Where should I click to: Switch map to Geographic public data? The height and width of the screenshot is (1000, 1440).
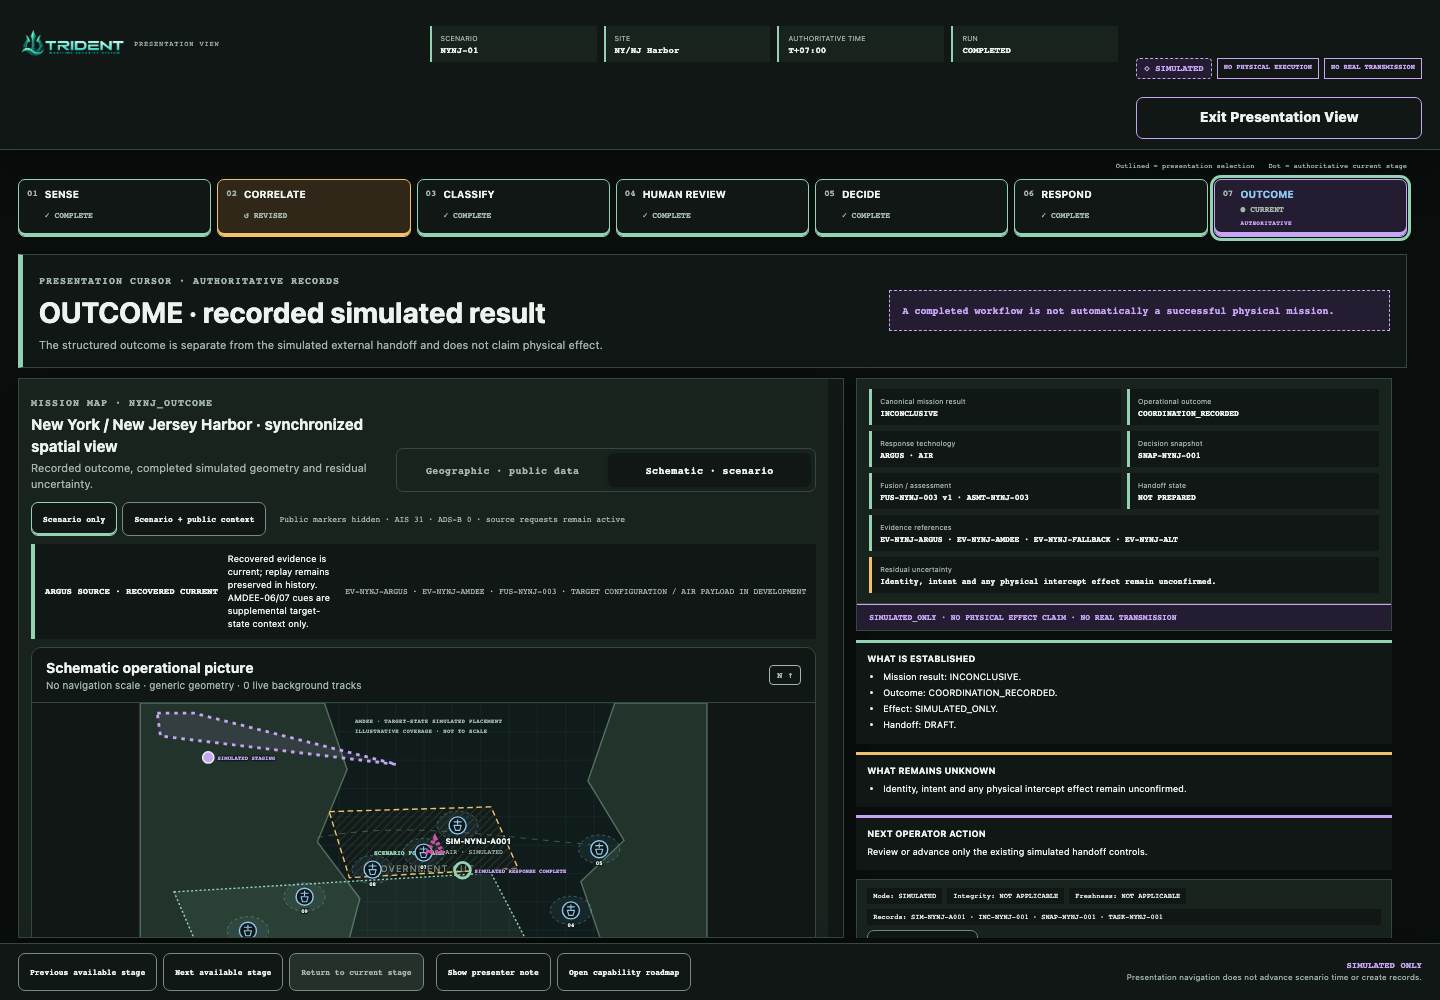[502, 471]
